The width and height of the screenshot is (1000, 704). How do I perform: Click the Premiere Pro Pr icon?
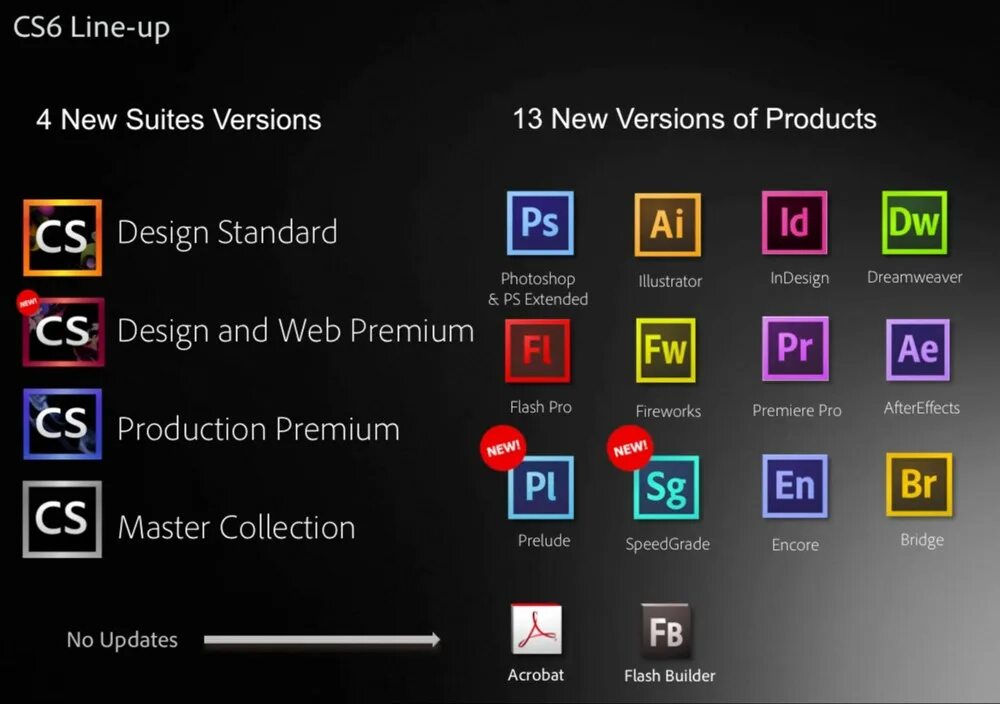click(x=795, y=348)
